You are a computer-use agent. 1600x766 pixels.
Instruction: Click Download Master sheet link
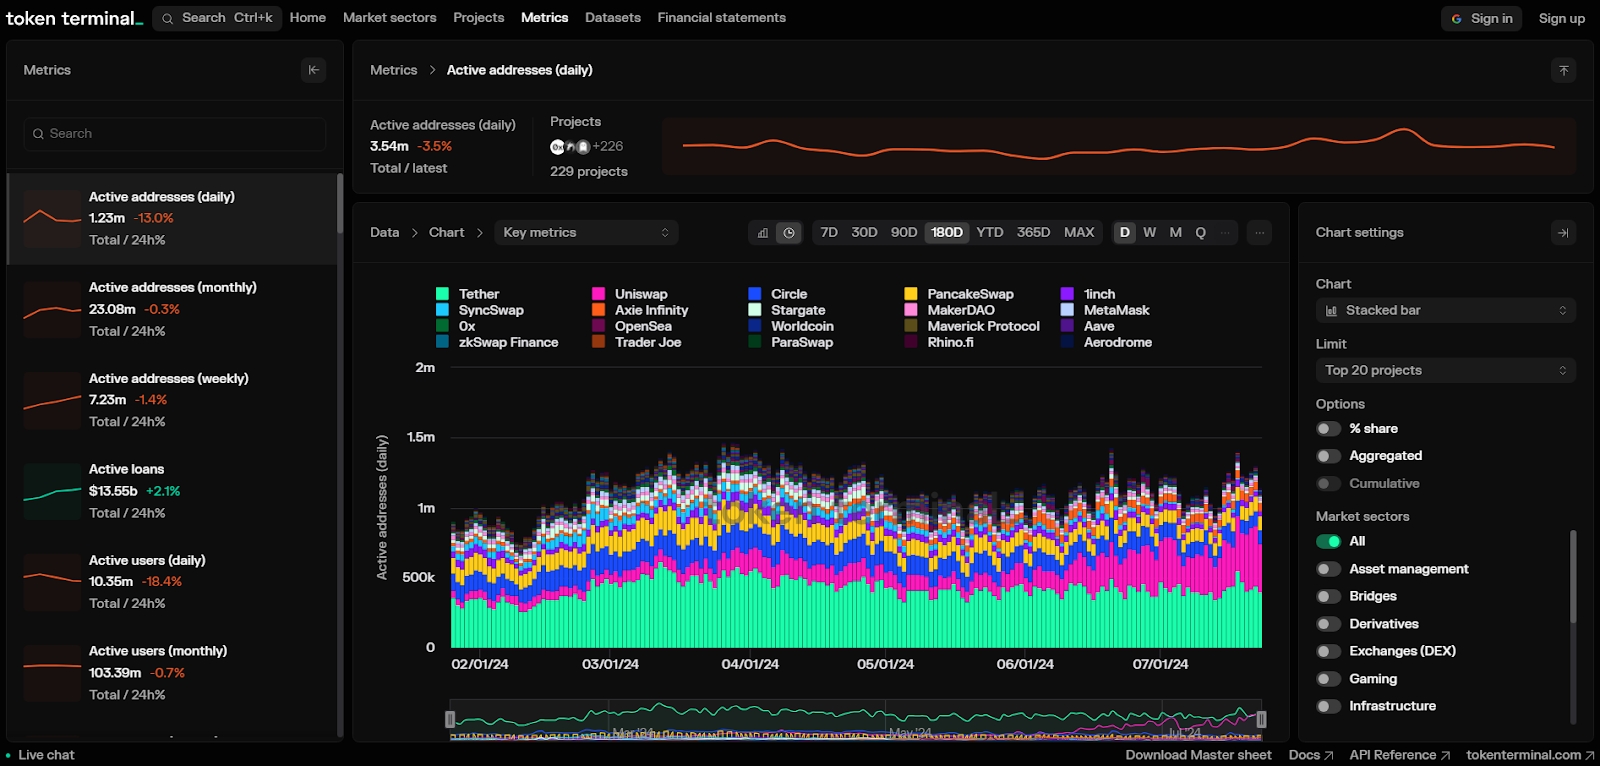click(x=1198, y=755)
